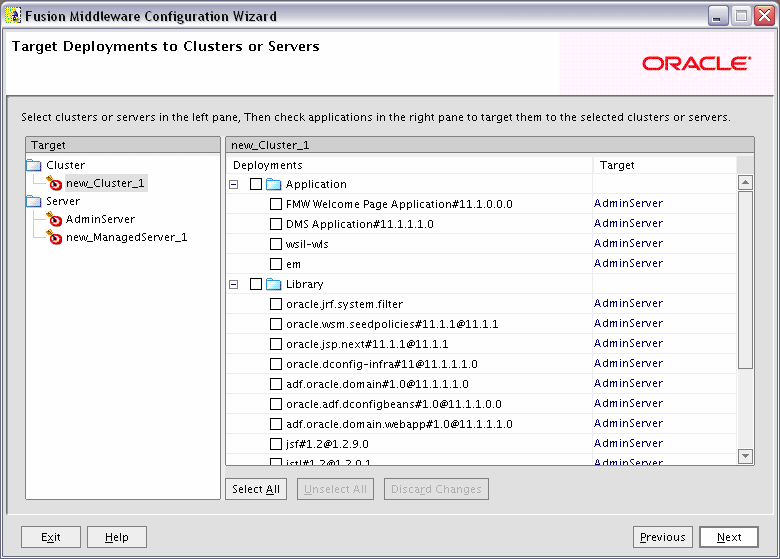
Task: Click the Cluster folder icon
Action: click(34, 165)
